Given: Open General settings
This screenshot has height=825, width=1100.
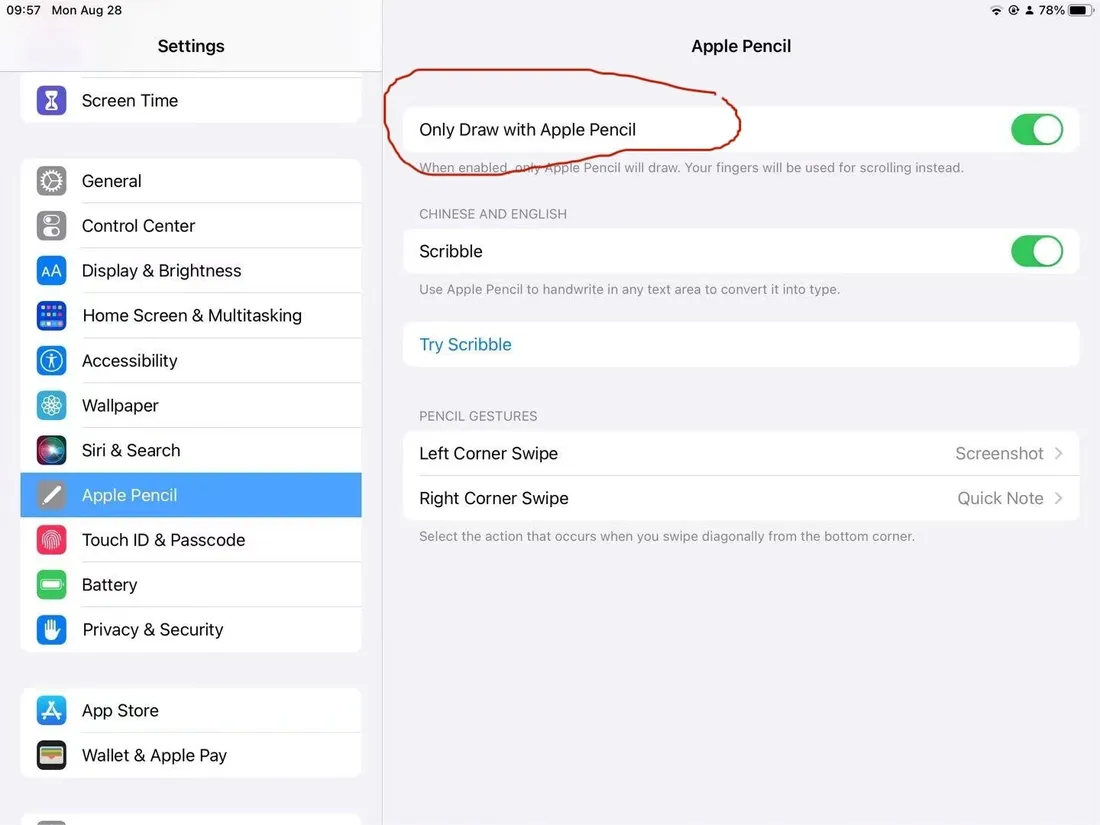Looking at the screenshot, I should (x=191, y=181).
